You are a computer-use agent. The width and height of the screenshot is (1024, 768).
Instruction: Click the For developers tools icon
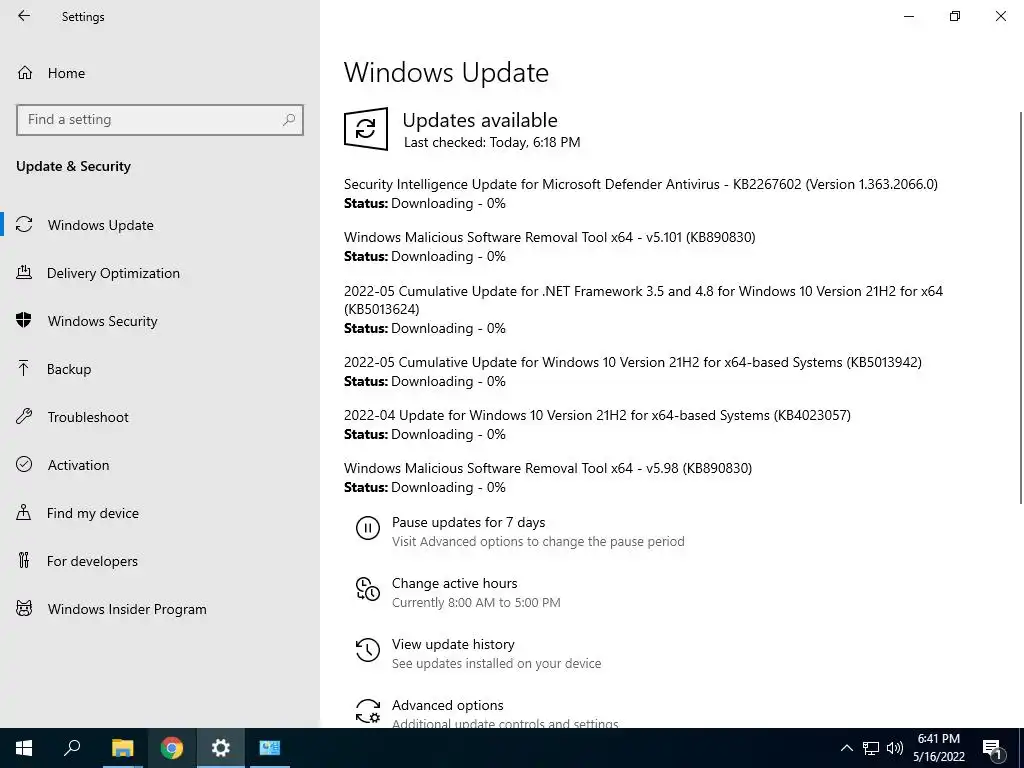24,560
